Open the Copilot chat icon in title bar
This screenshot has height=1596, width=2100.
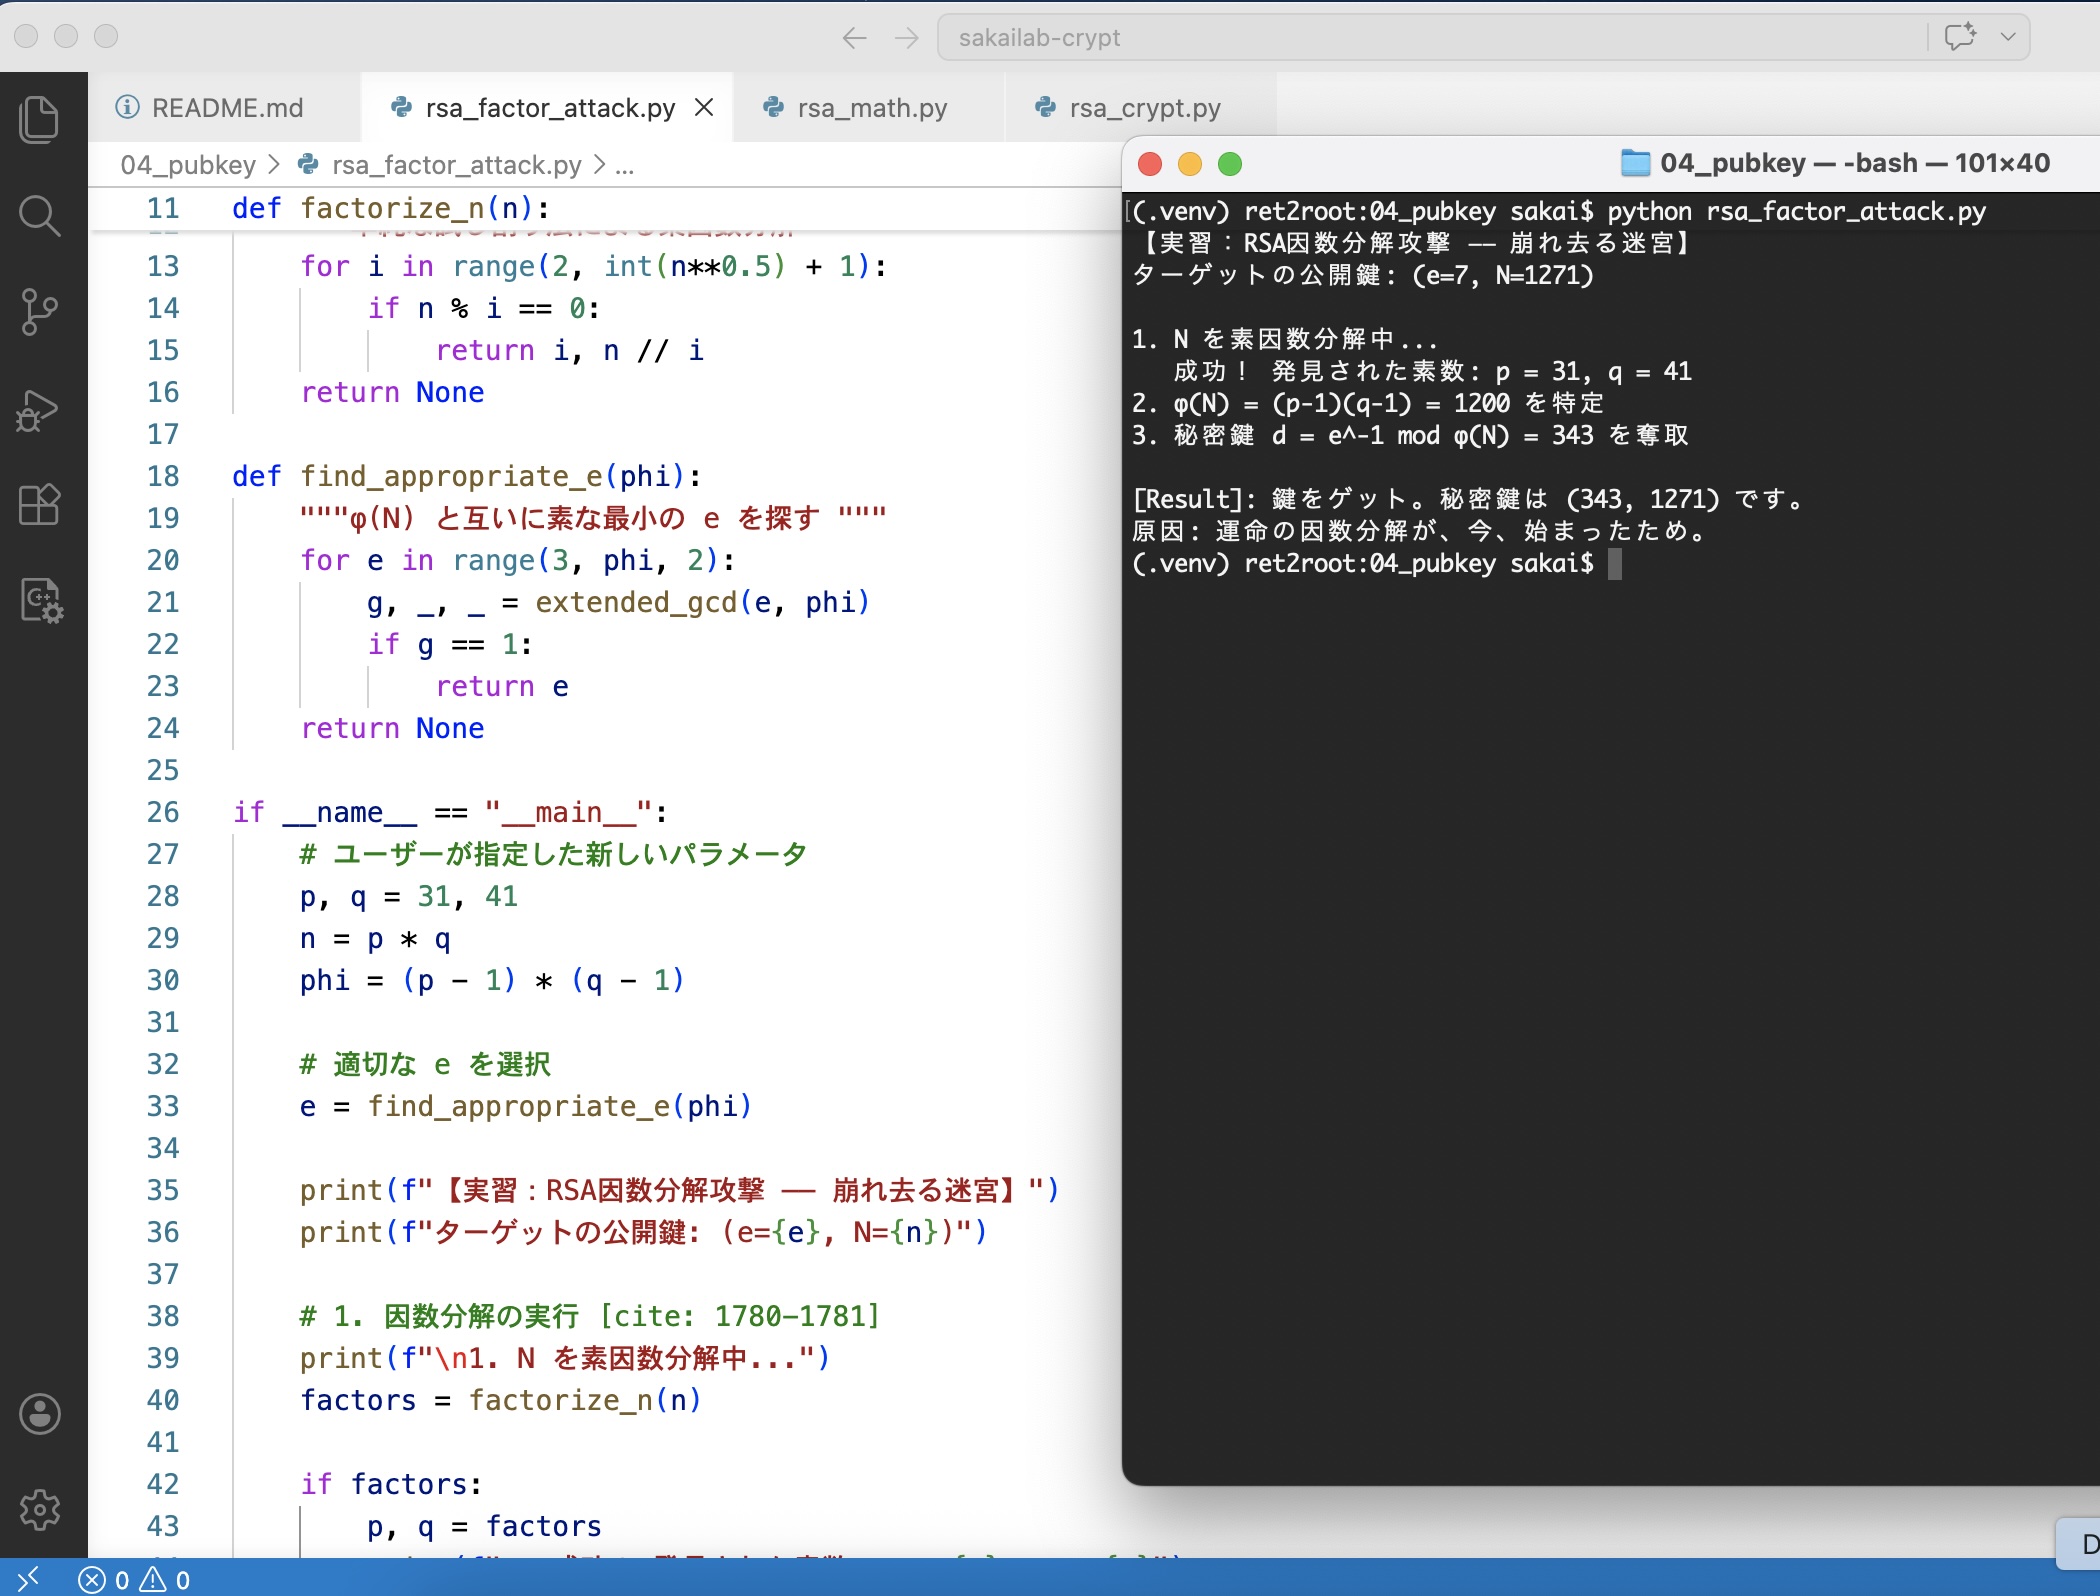click(x=1960, y=37)
